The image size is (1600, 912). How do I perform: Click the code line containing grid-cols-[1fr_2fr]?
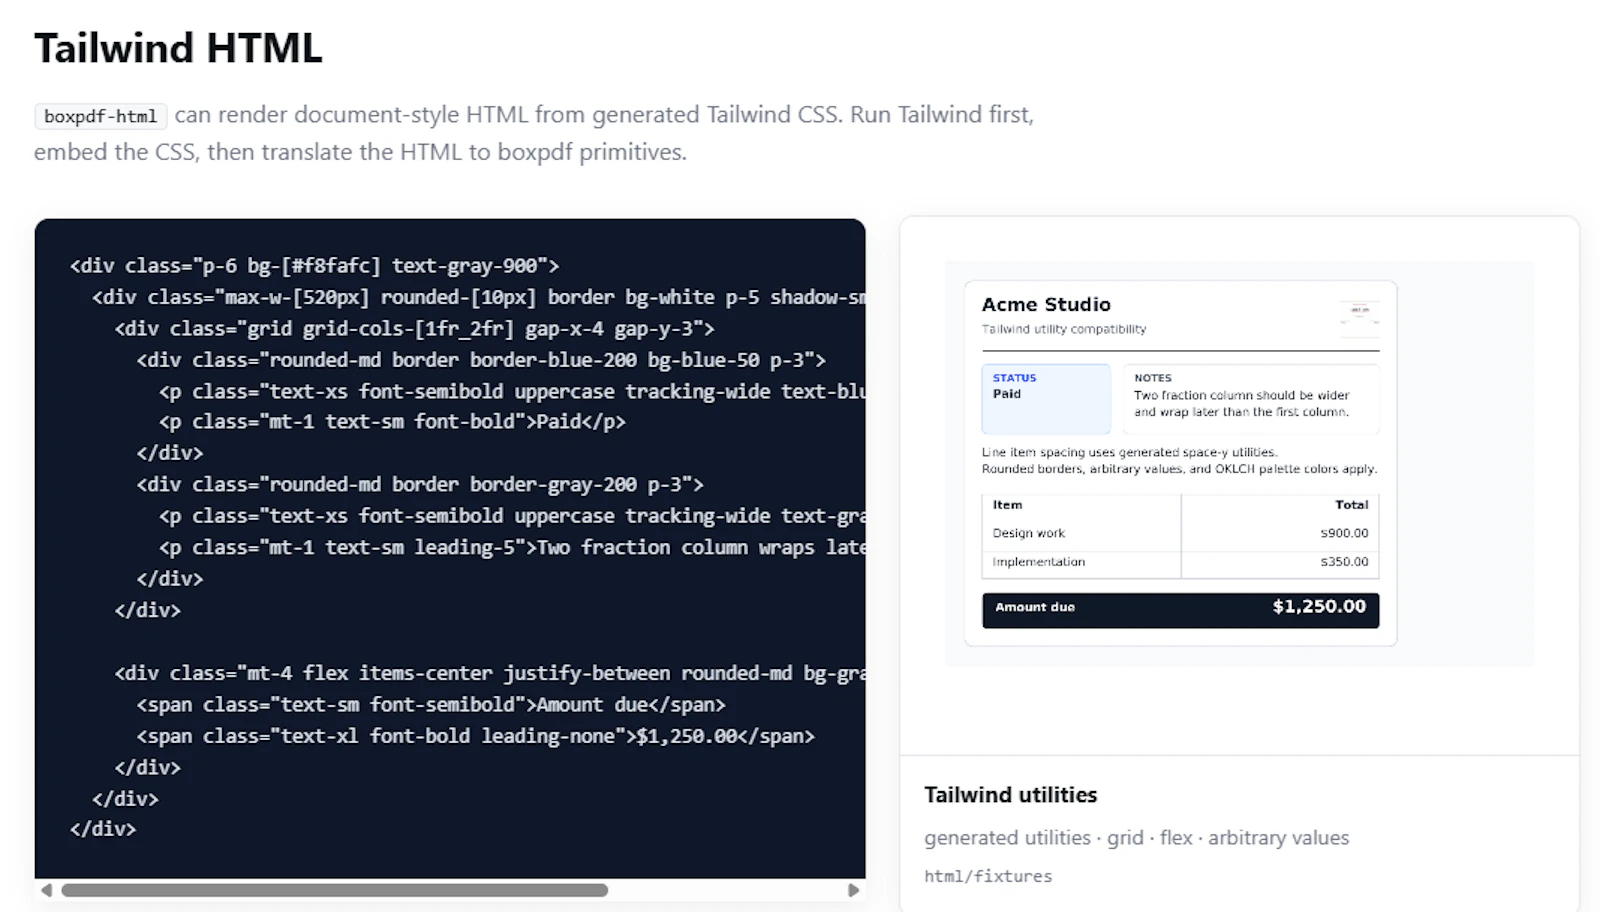point(415,328)
